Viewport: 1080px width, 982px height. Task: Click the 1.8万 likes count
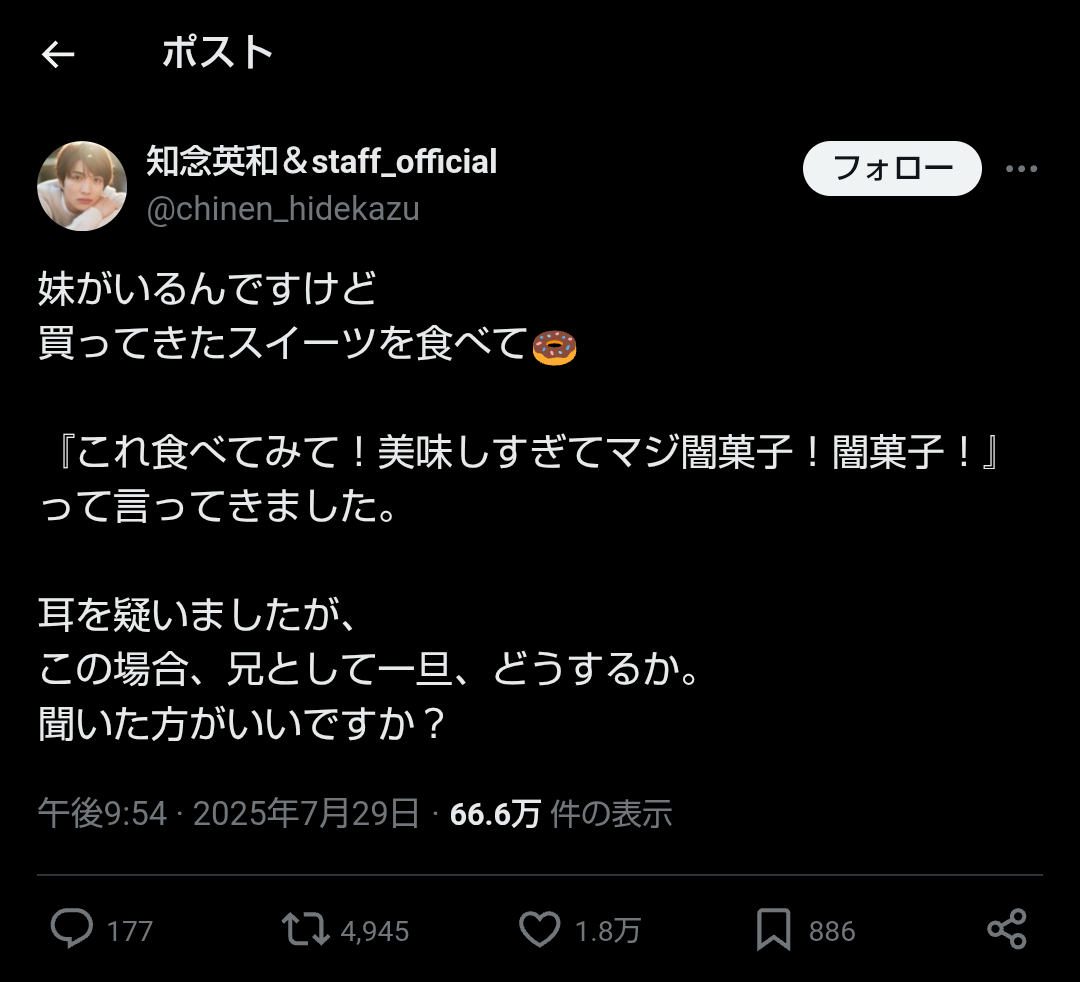point(607,932)
